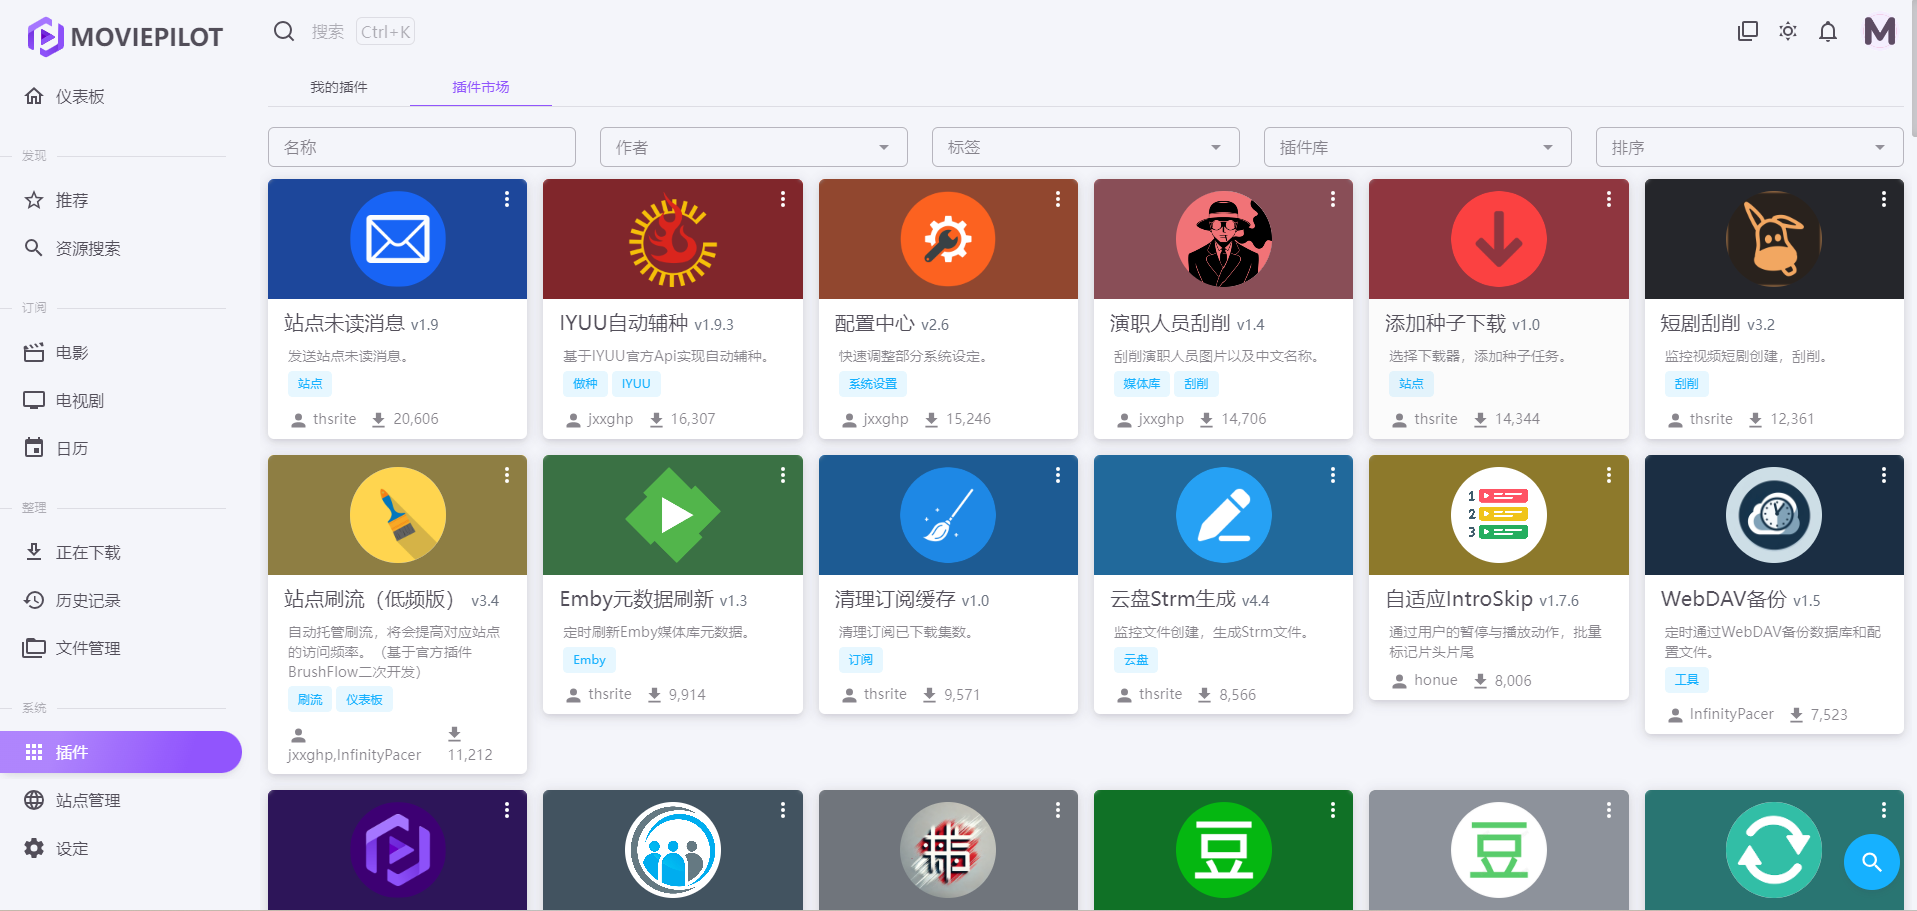Click the stacked windows icon in header
The height and width of the screenshot is (911, 1917).
click(1748, 32)
